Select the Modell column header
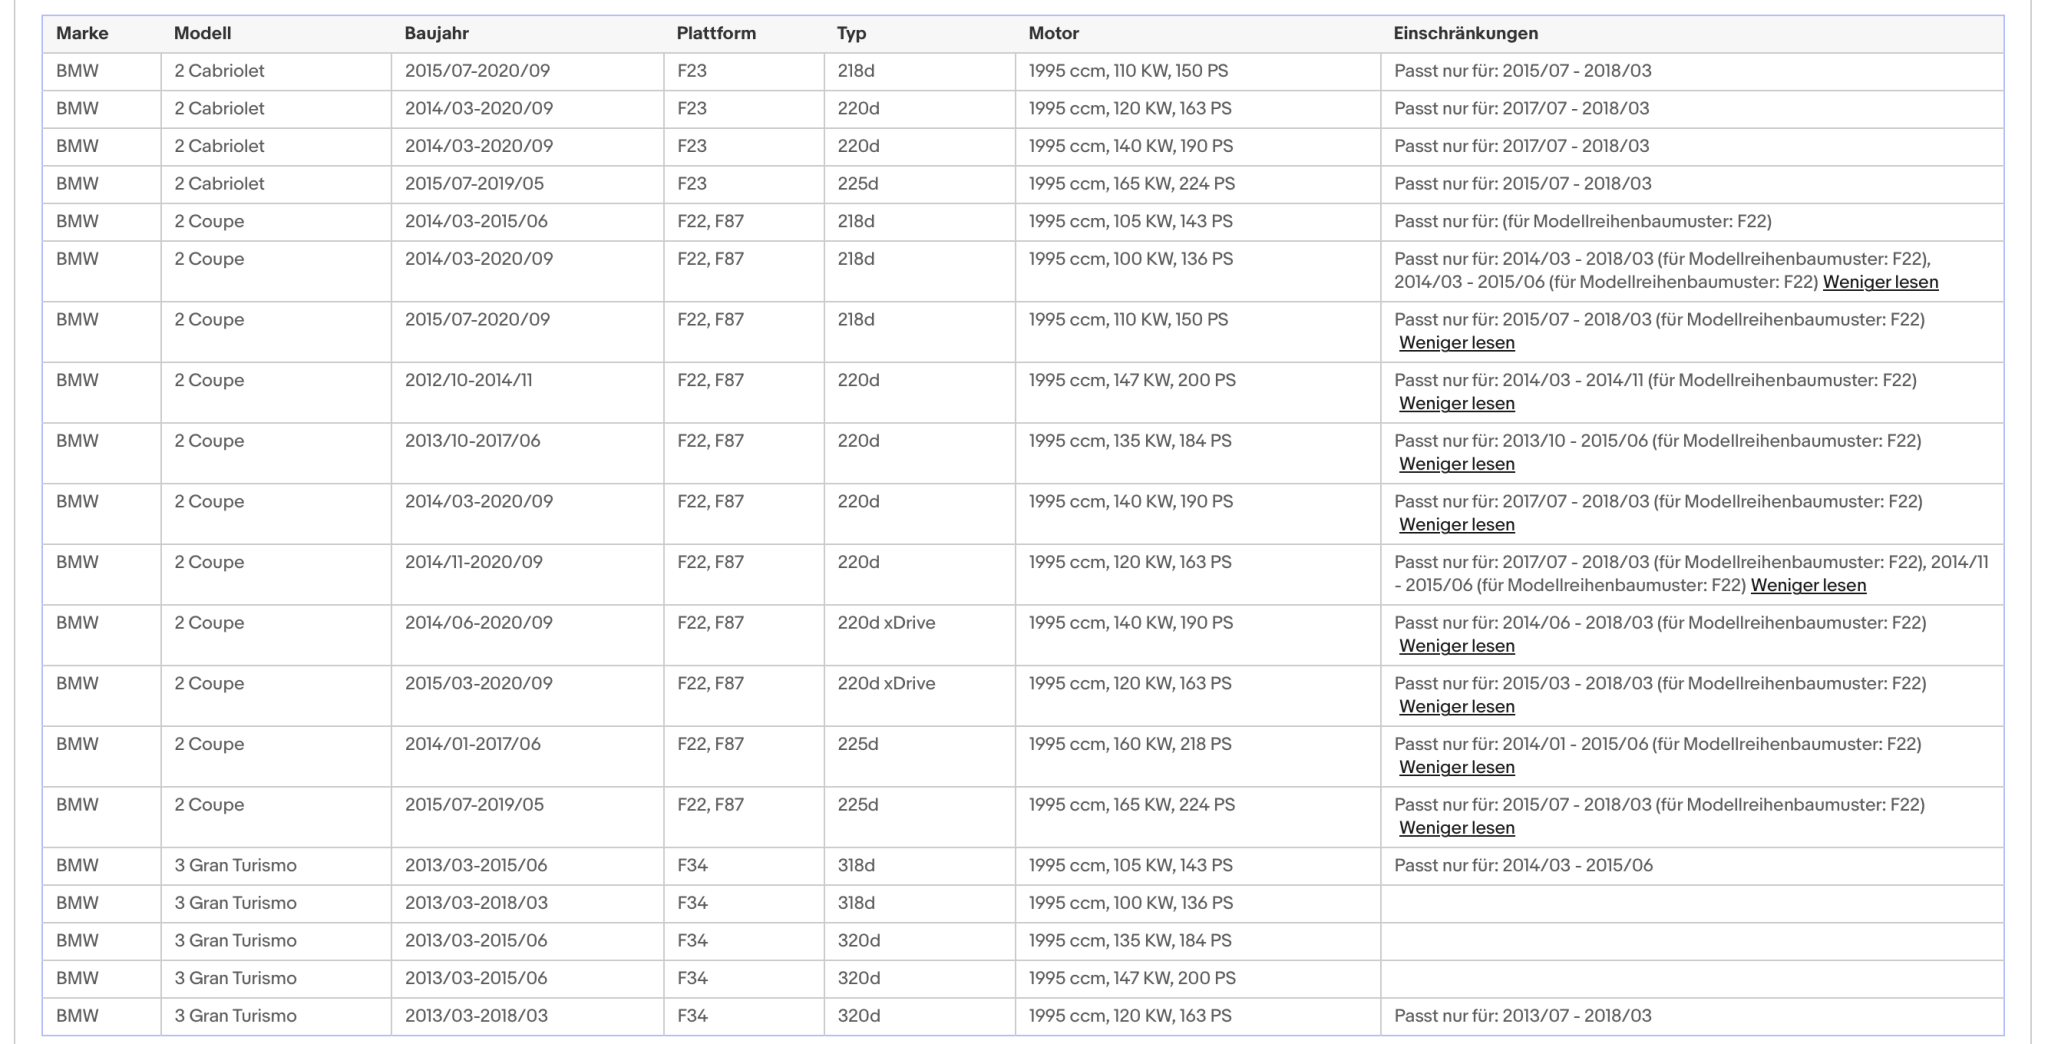This screenshot has height=1044, width=2048. [x=202, y=33]
